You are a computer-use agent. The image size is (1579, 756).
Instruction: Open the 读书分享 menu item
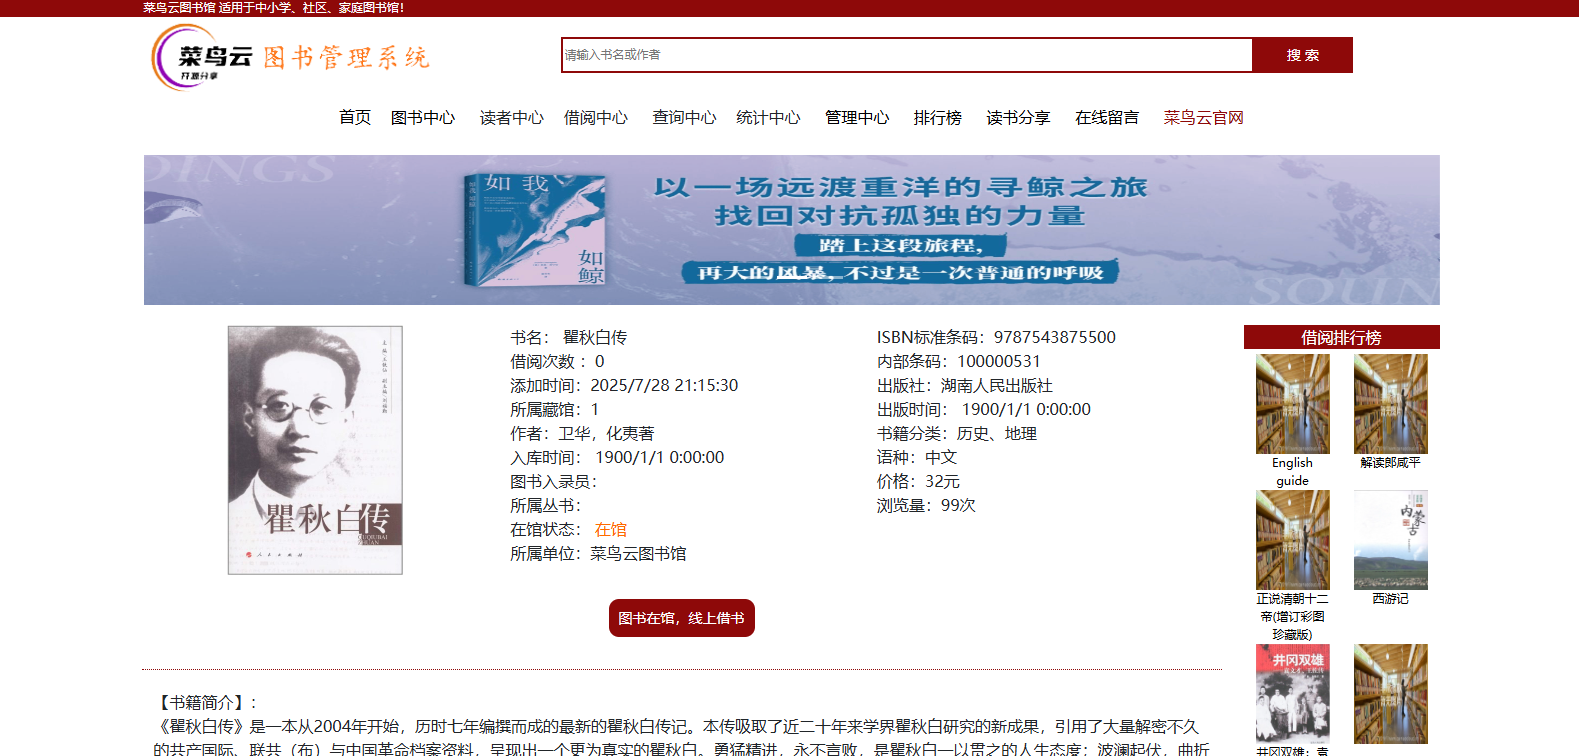1018,118
